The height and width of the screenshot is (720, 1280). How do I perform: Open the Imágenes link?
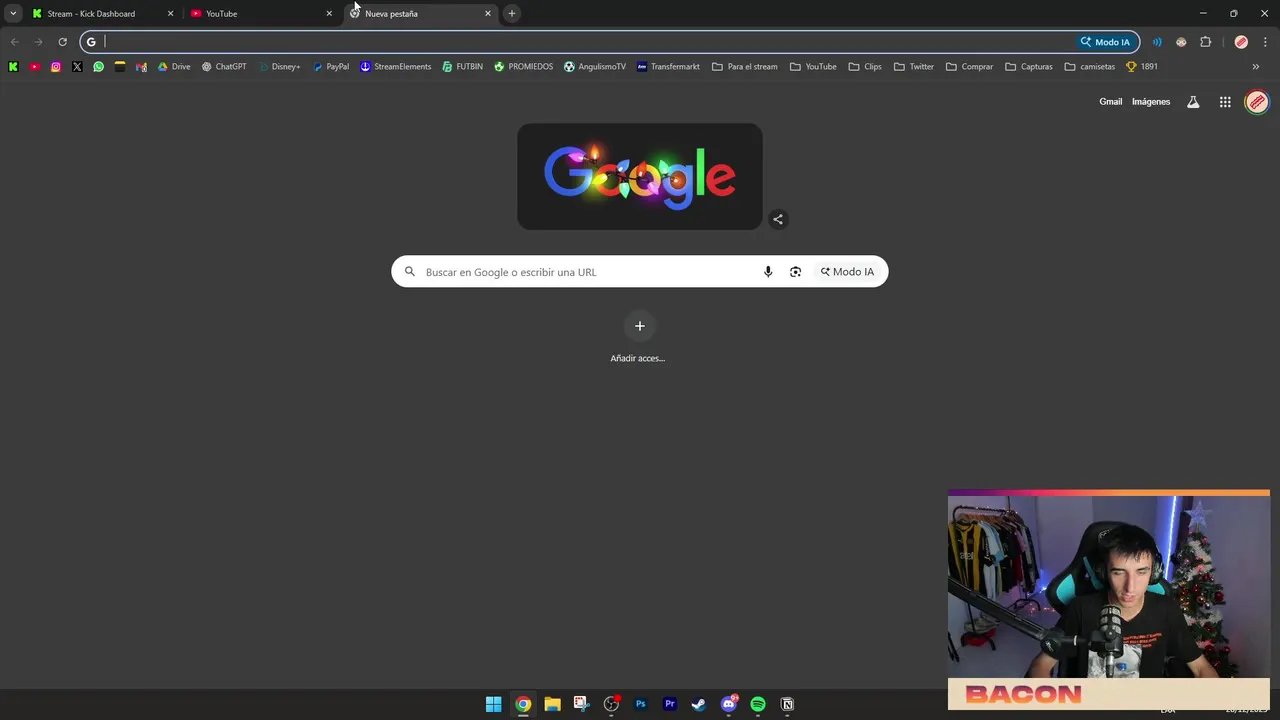(x=1151, y=102)
